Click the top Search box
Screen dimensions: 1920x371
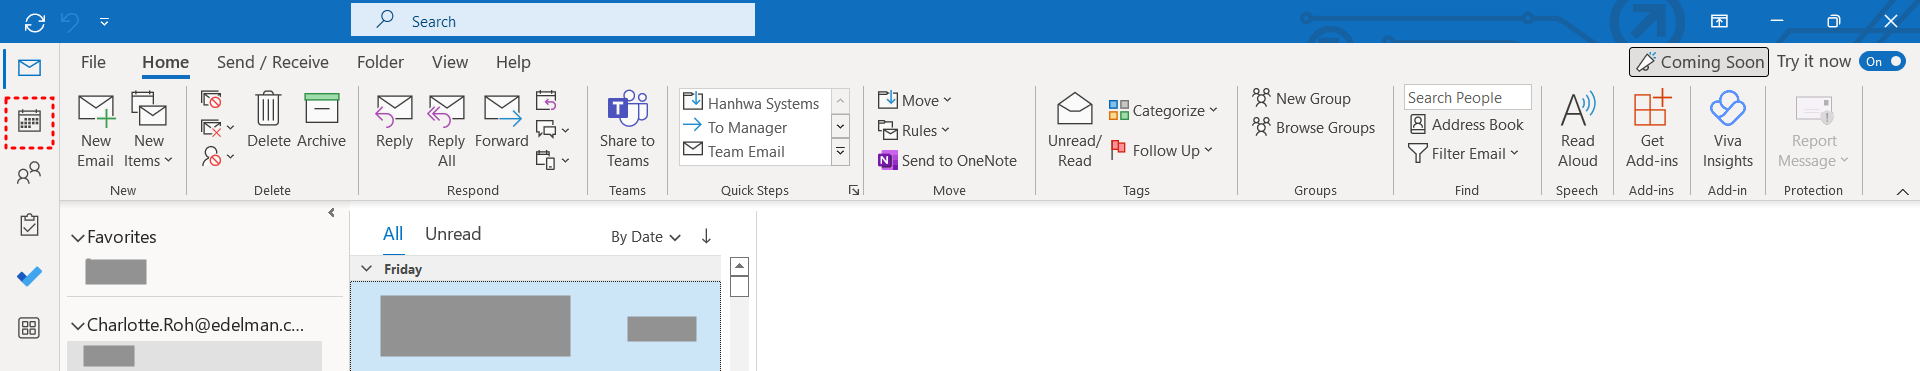pos(553,20)
